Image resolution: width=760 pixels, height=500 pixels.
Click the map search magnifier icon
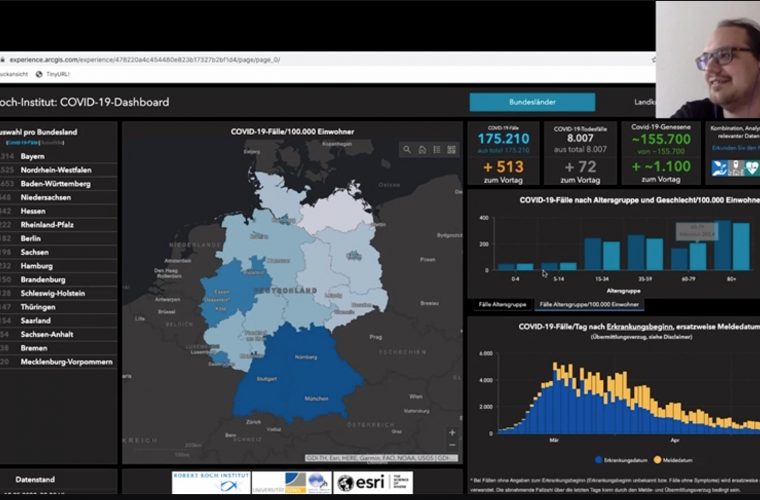(407, 150)
